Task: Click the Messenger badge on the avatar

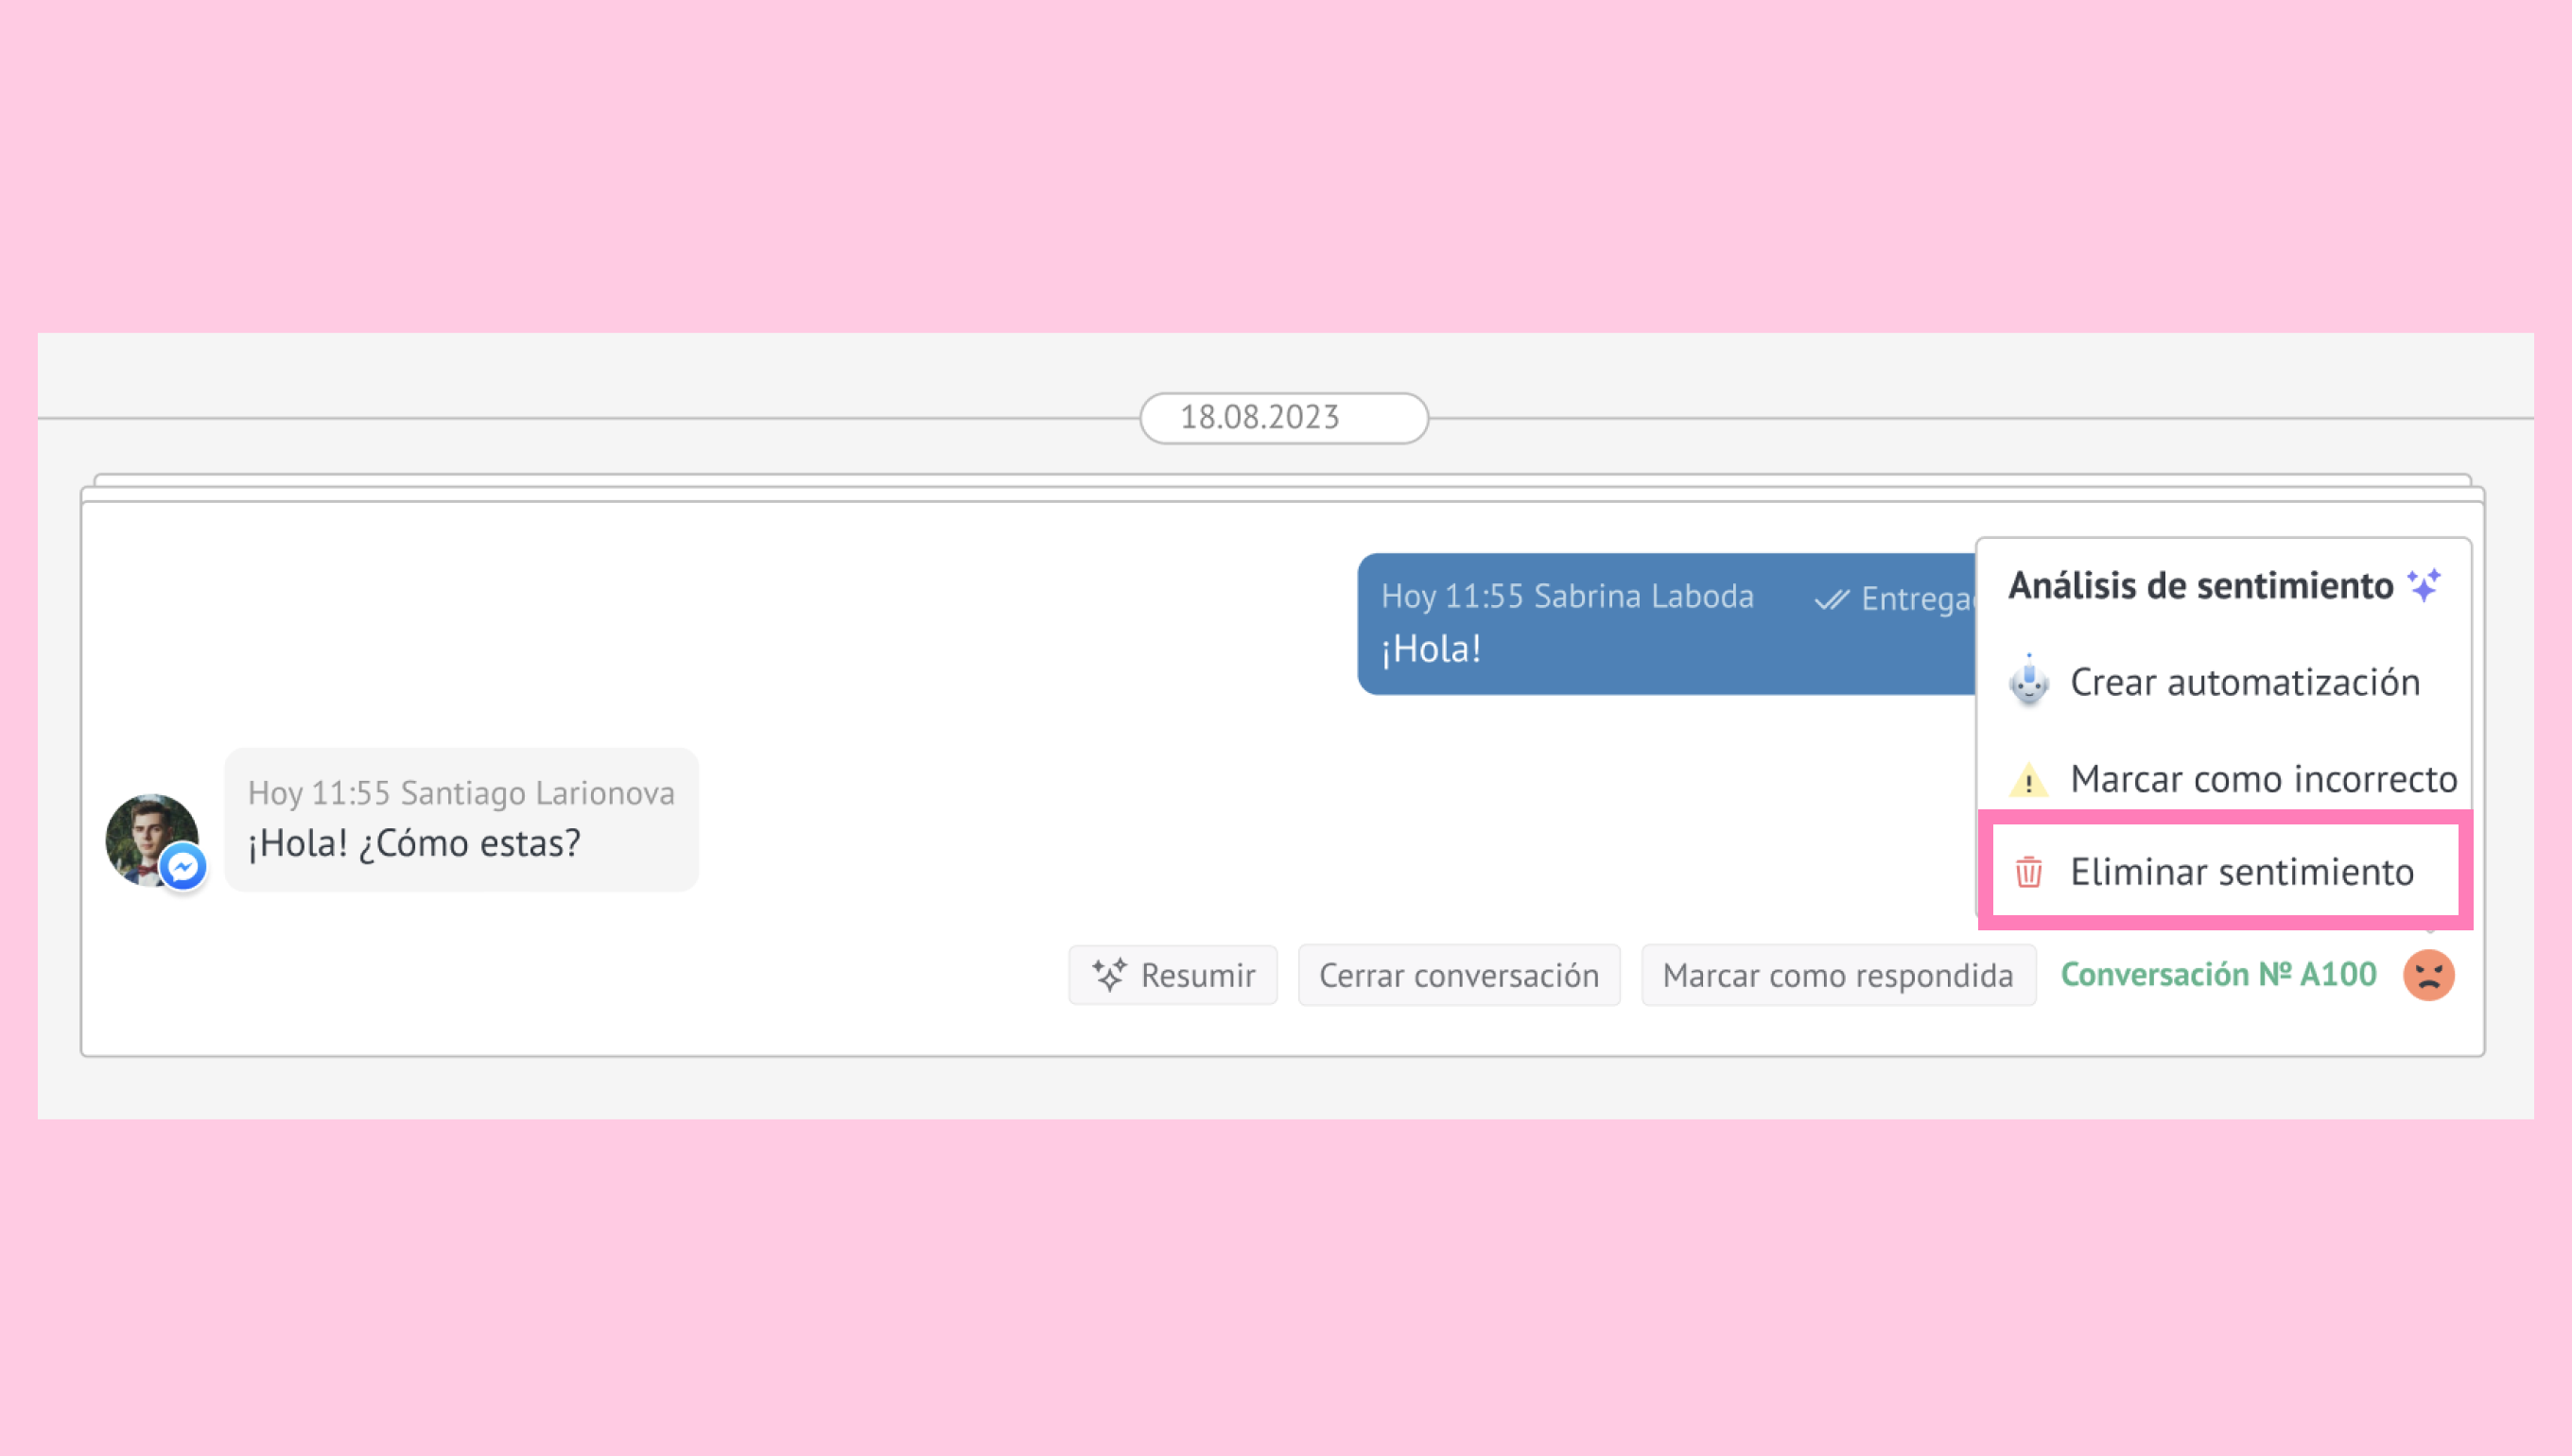Action: [x=183, y=867]
